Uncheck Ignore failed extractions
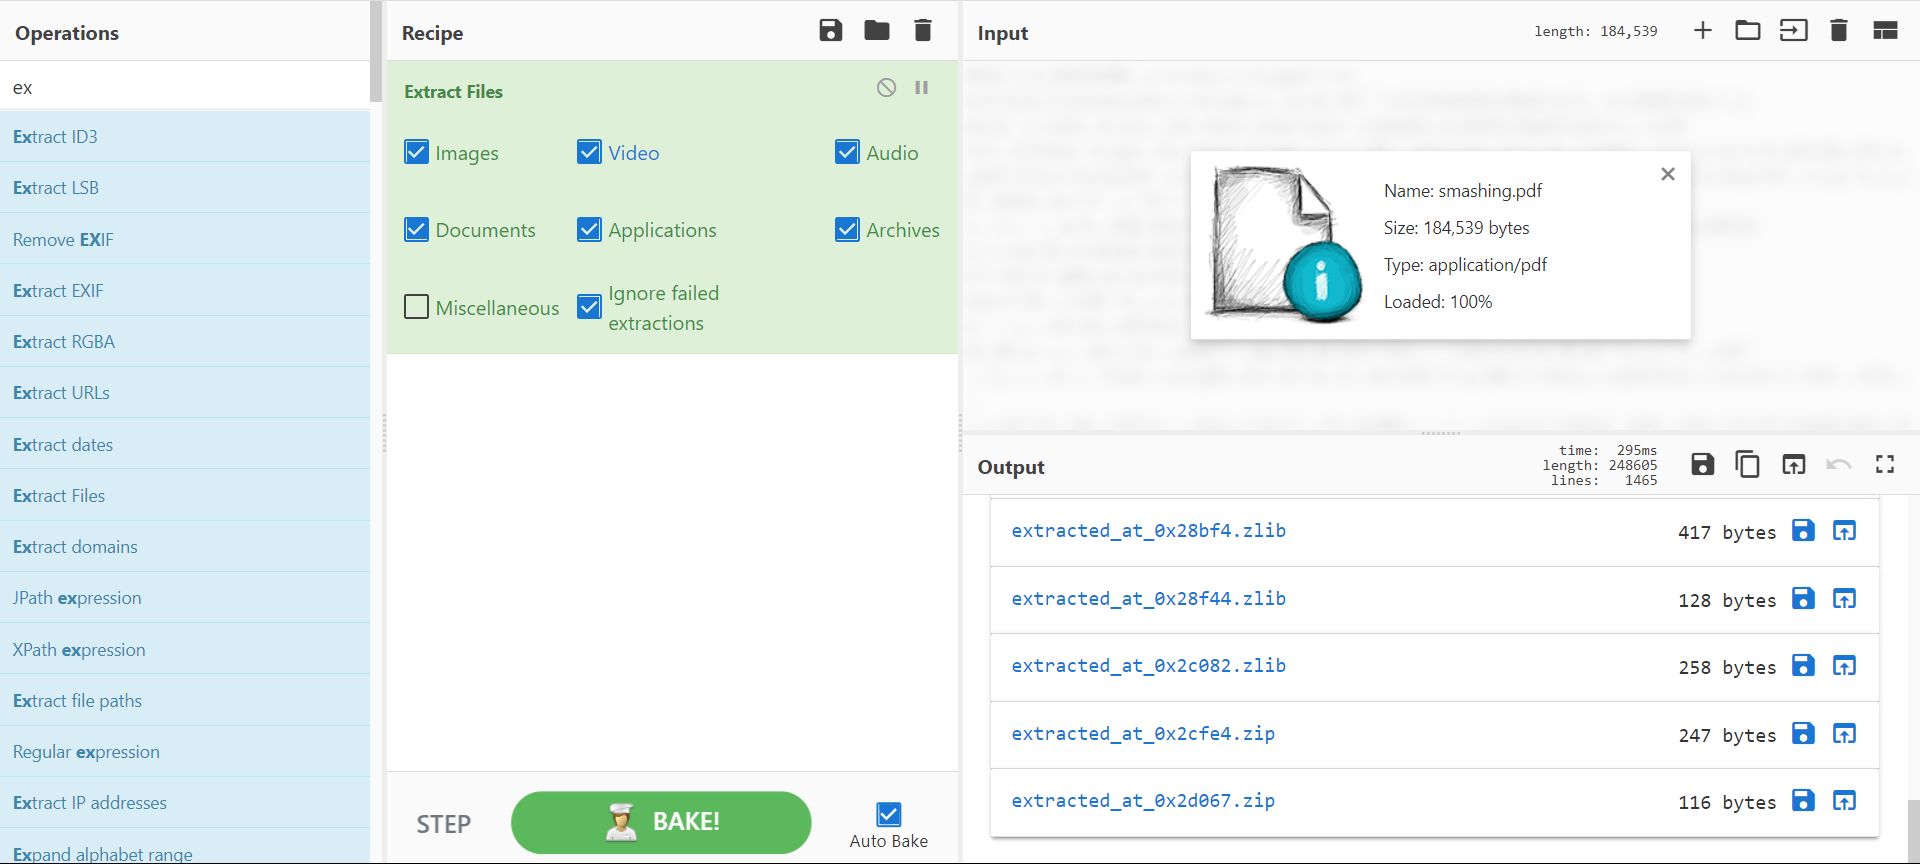 [x=590, y=307]
